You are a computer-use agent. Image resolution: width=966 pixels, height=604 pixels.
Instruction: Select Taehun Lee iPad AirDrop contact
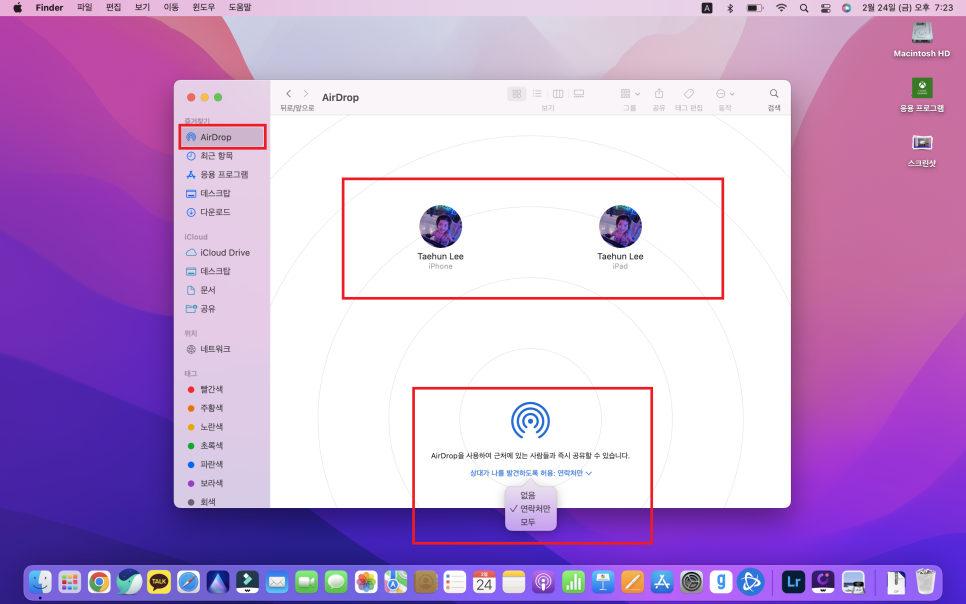[x=620, y=237]
